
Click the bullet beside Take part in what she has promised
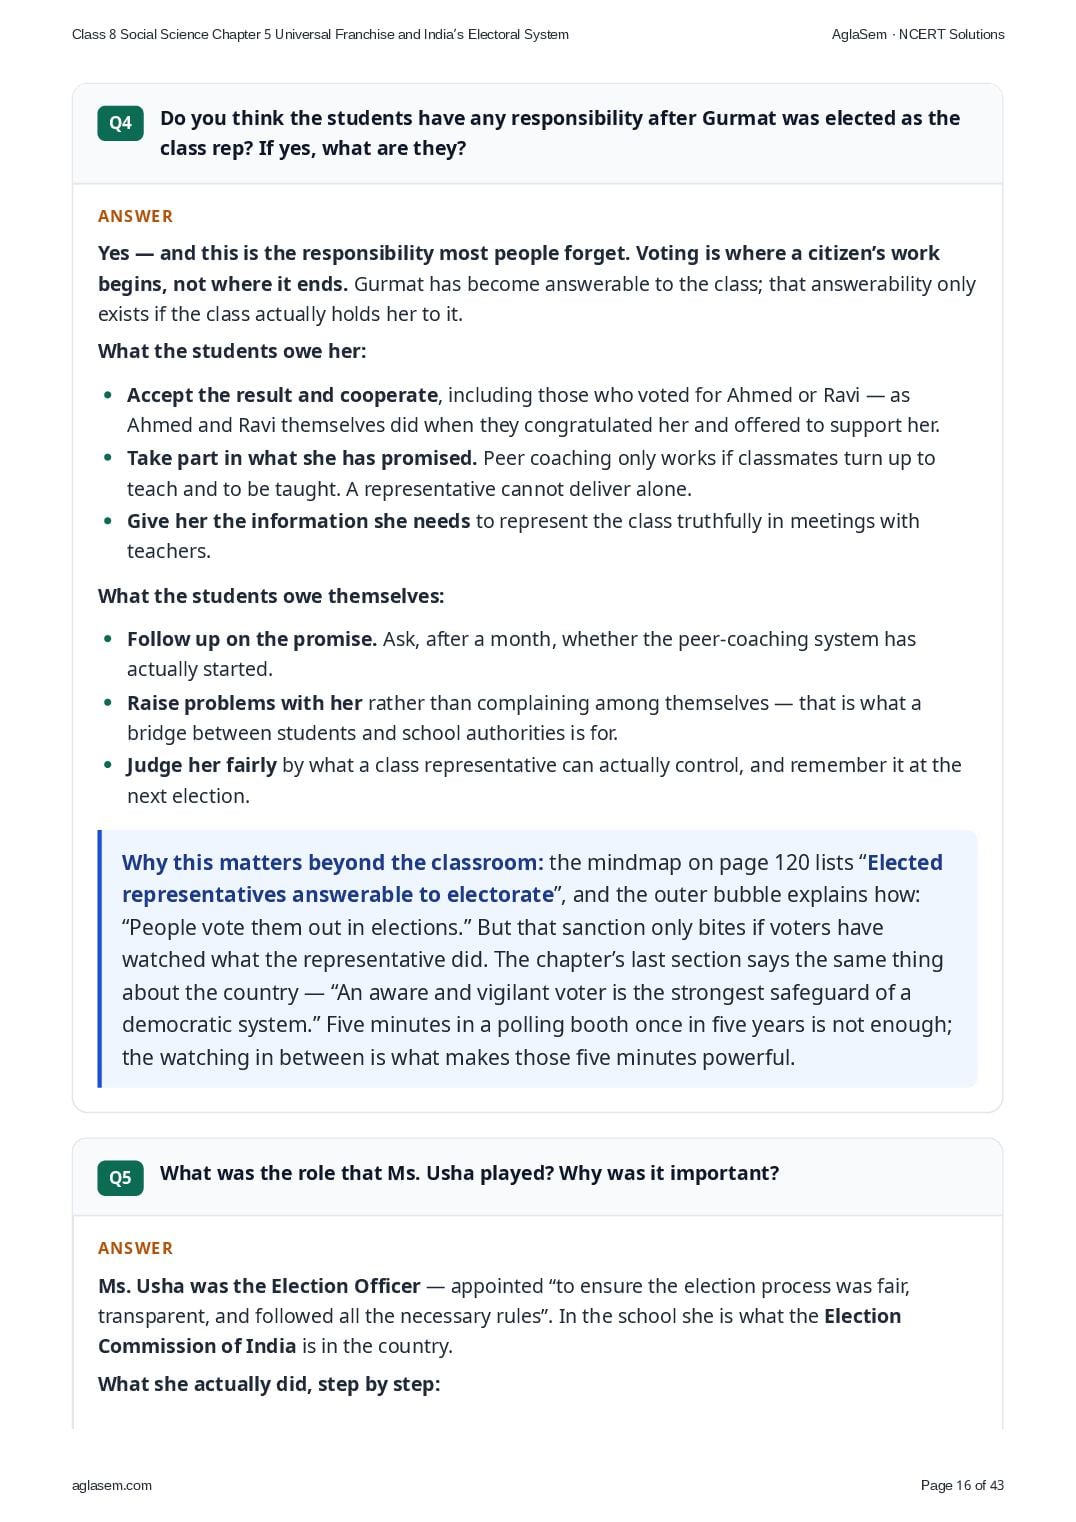click(108, 458)
